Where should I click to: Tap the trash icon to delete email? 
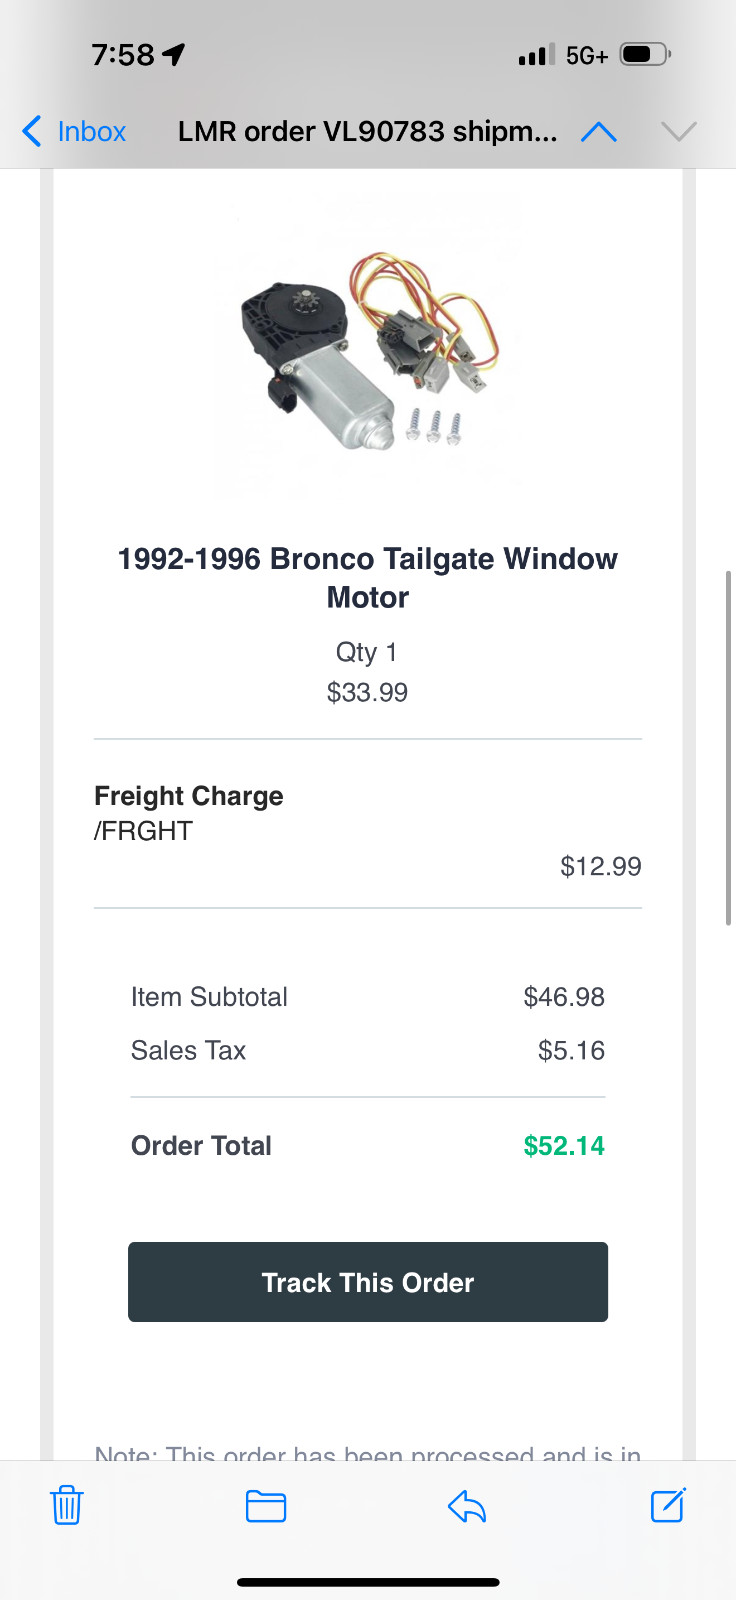(x=67, y=1505)
